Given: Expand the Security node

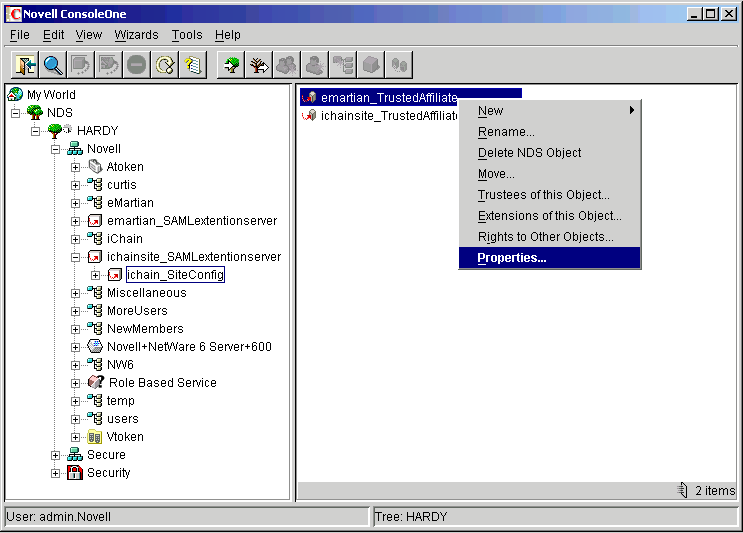Looking at the screenshot, I should (x=55, y=473).
